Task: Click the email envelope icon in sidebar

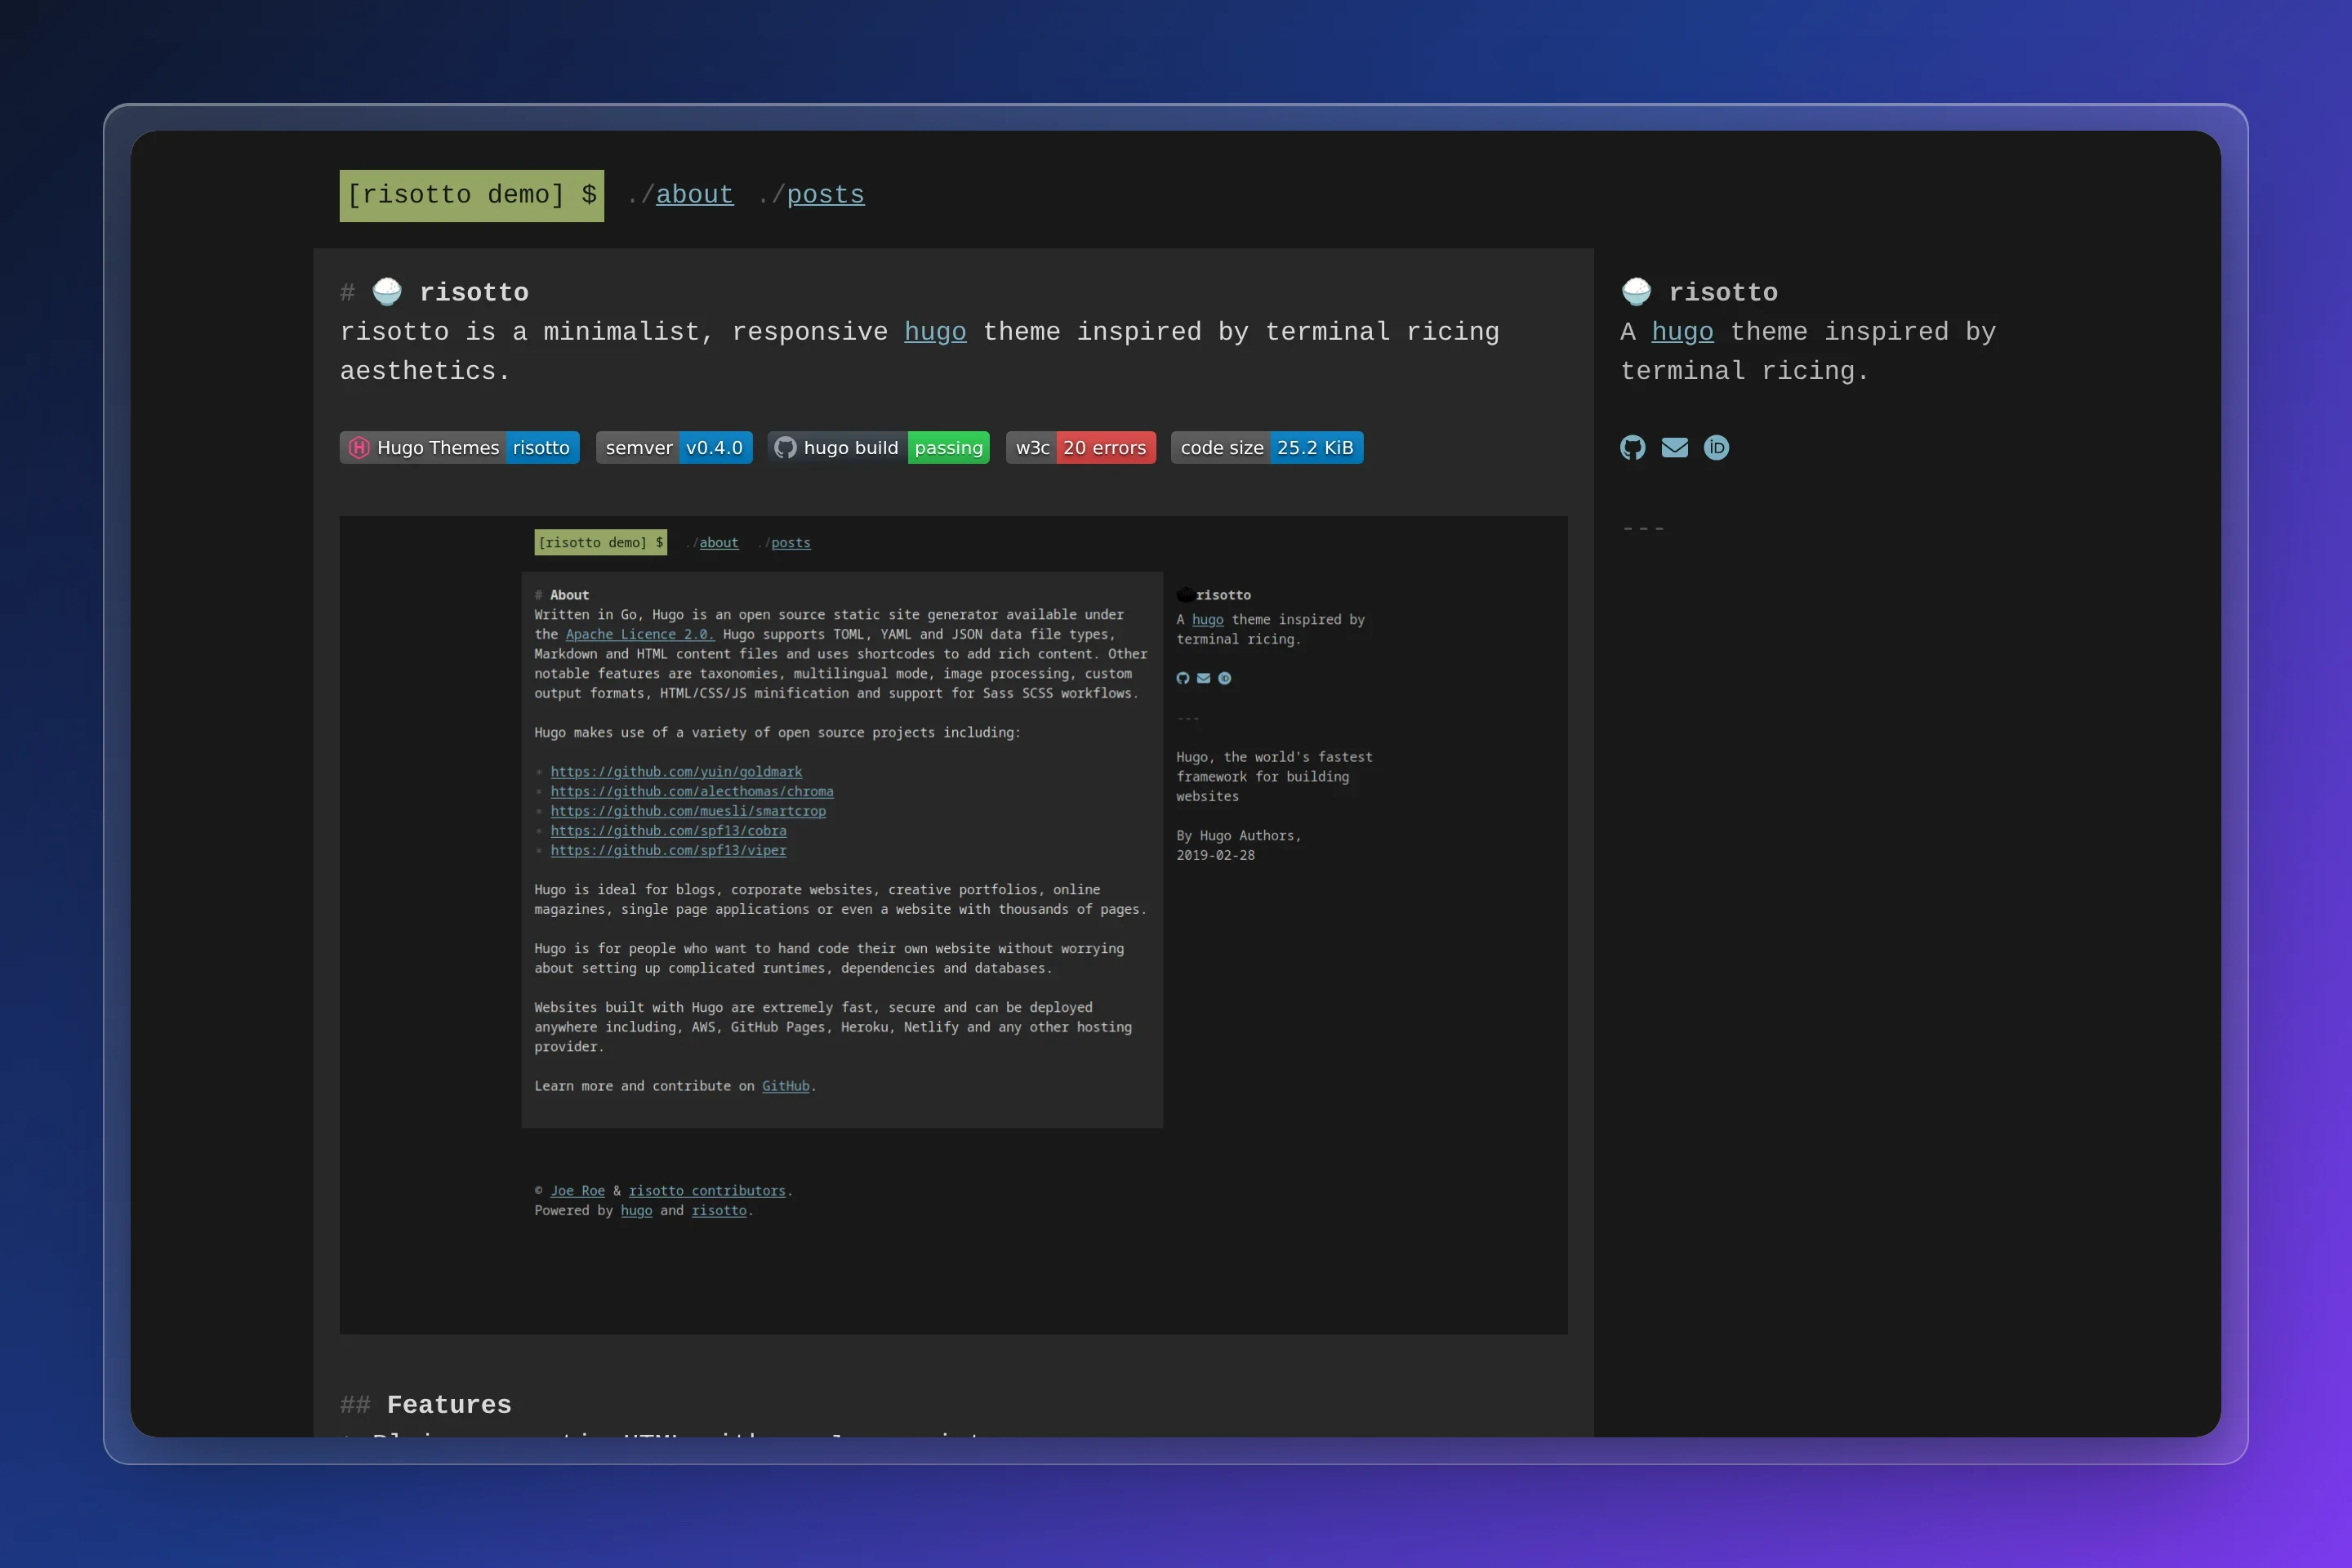Action: pyautogui.click(x=1674, y=447)
